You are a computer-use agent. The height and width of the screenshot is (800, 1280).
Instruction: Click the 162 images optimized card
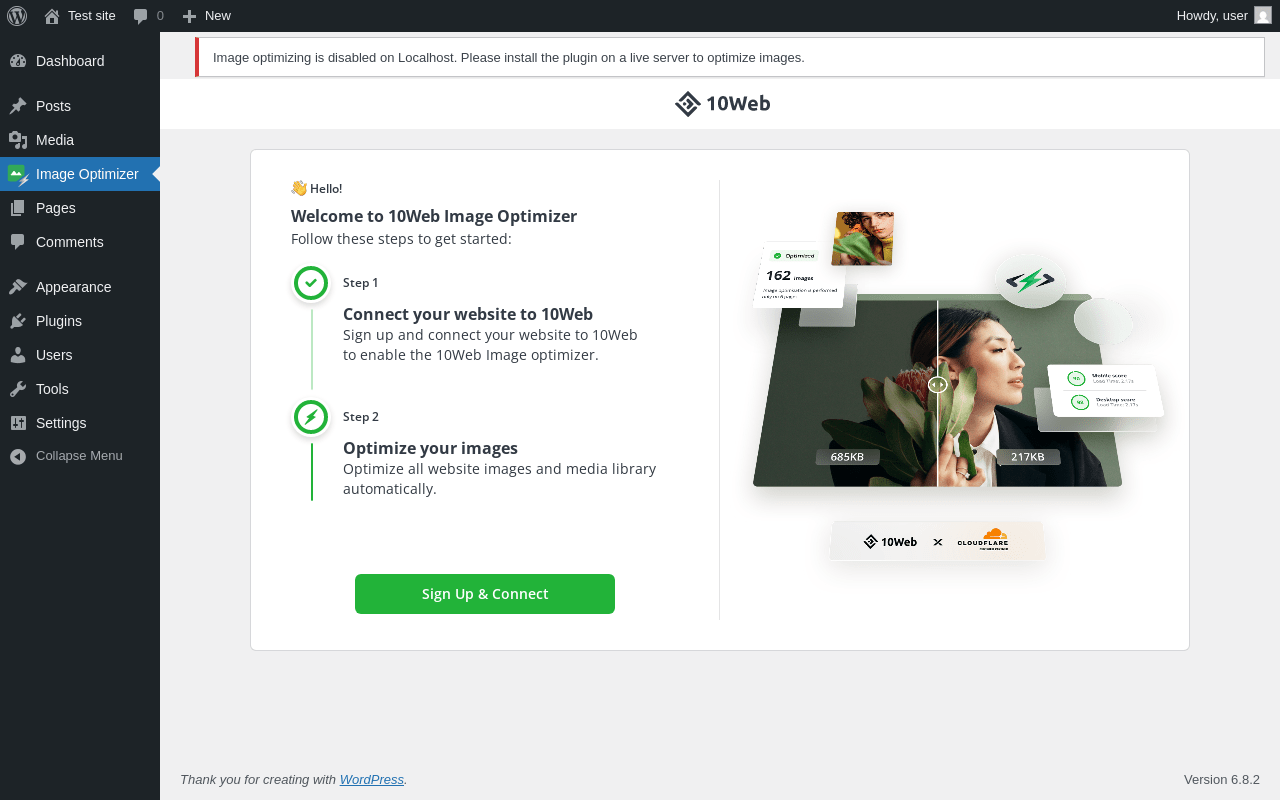click(802, 274)
